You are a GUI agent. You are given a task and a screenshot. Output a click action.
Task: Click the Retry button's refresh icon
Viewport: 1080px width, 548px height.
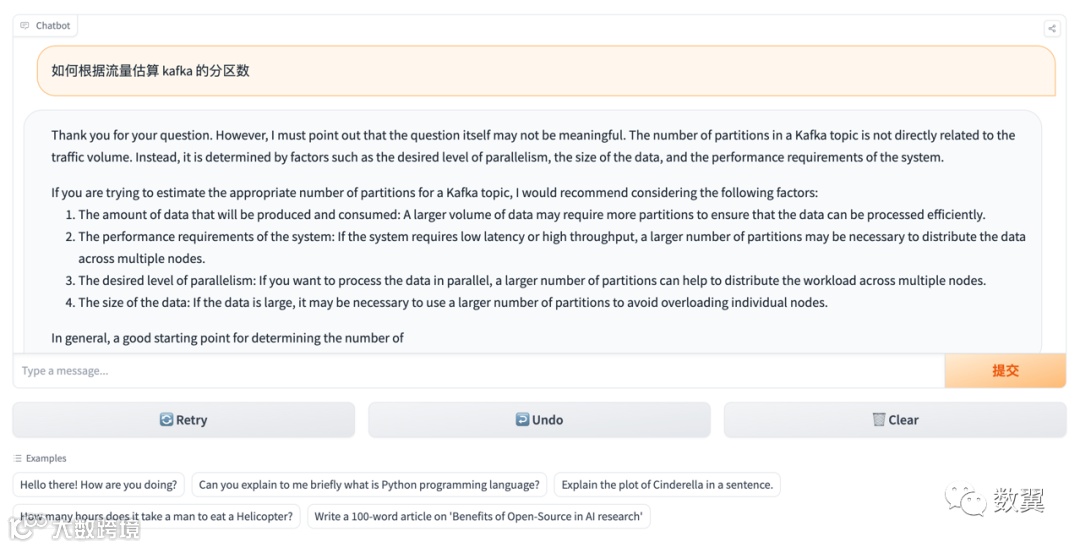pos(166,420)
